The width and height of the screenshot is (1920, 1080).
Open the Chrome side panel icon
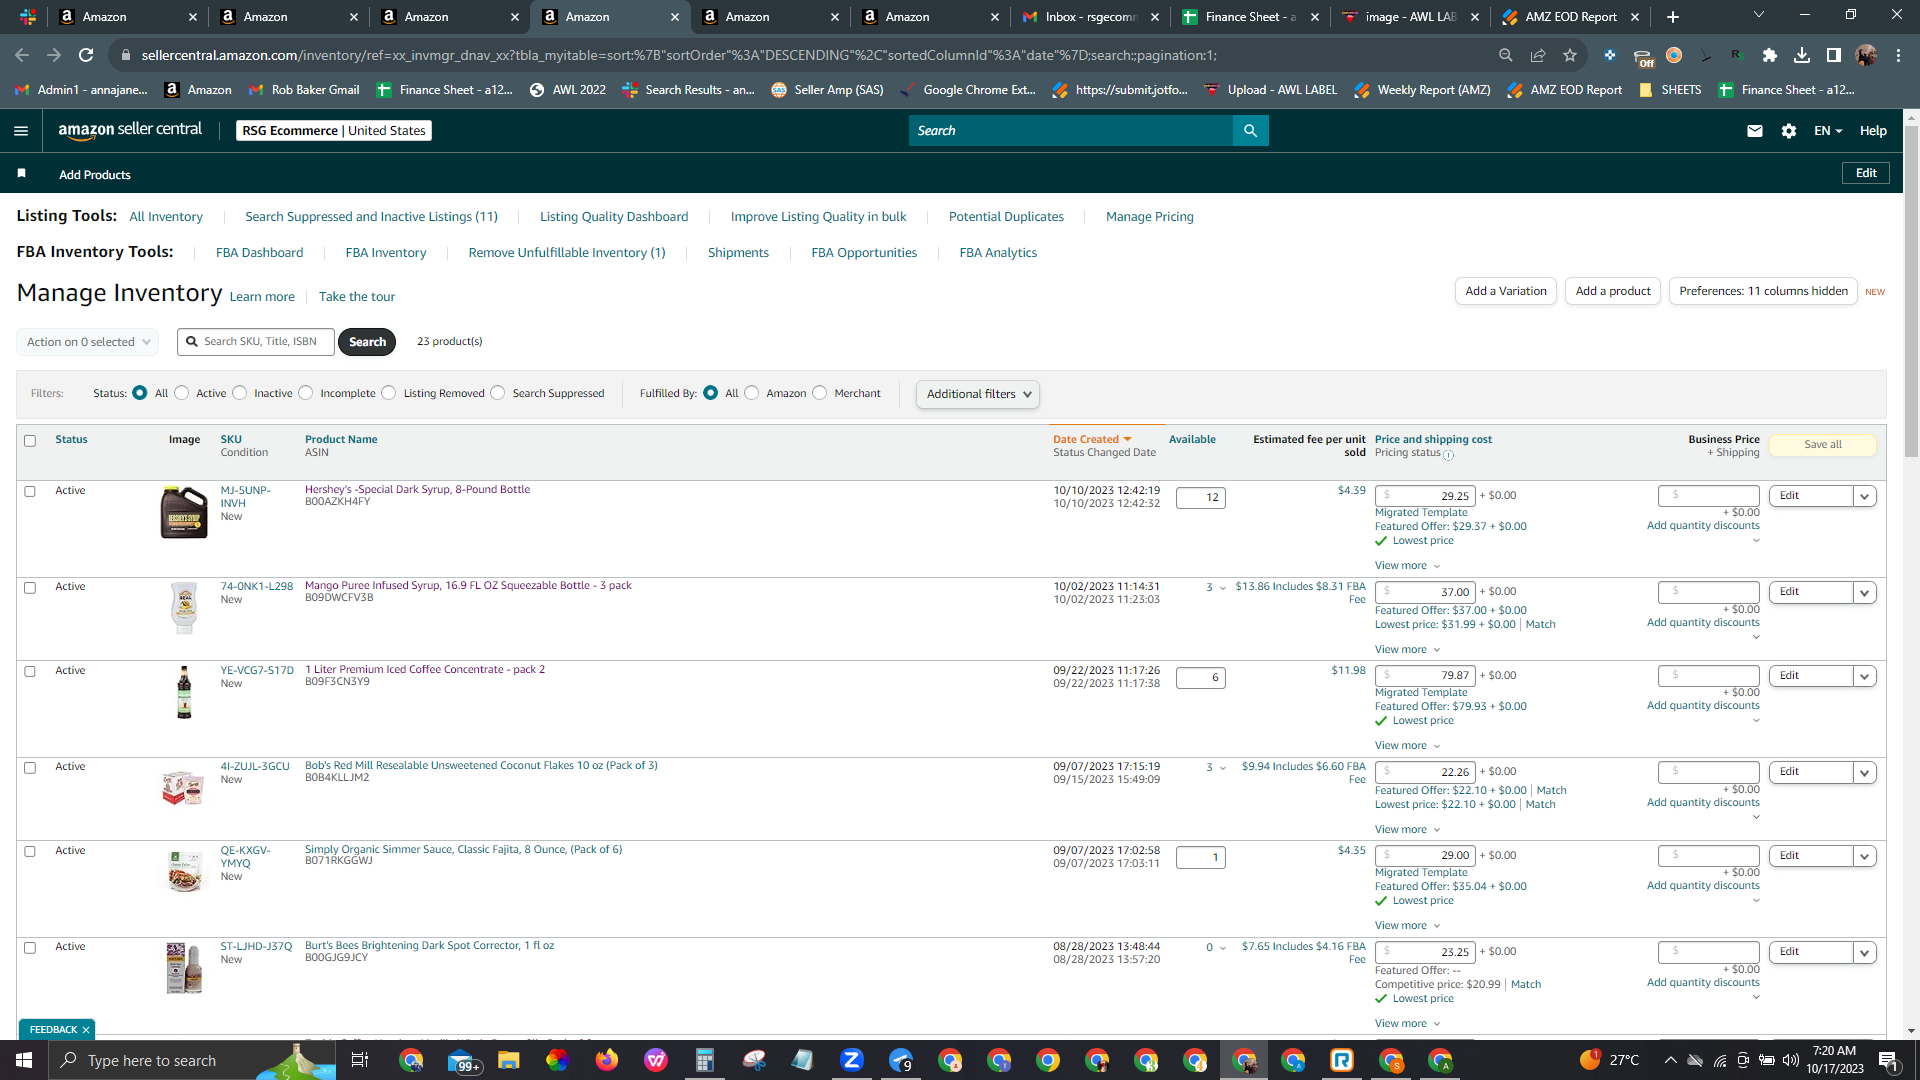(x=1834, y=56)
